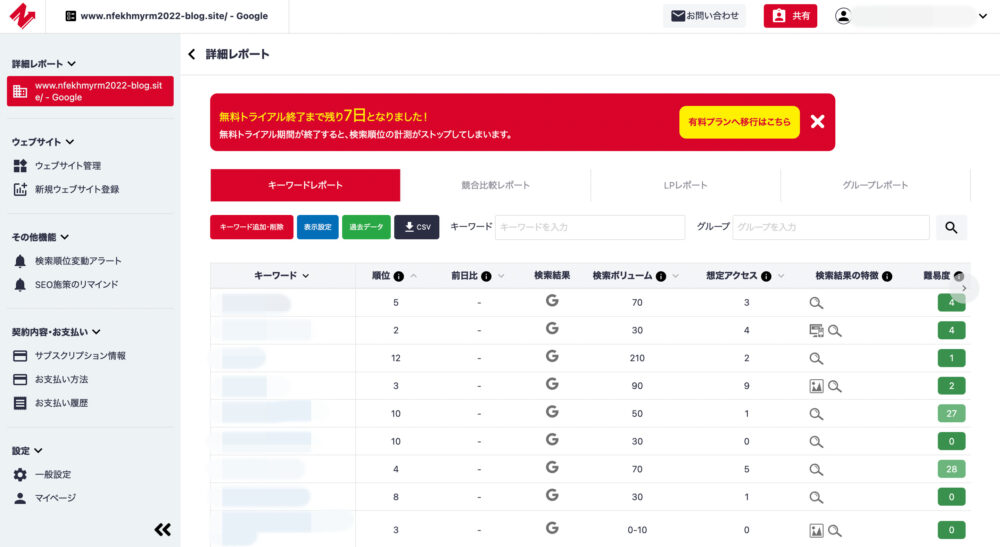The image size is (1000, 547).
Task: Switch to LPレポート tab
Action: point(686,185)
